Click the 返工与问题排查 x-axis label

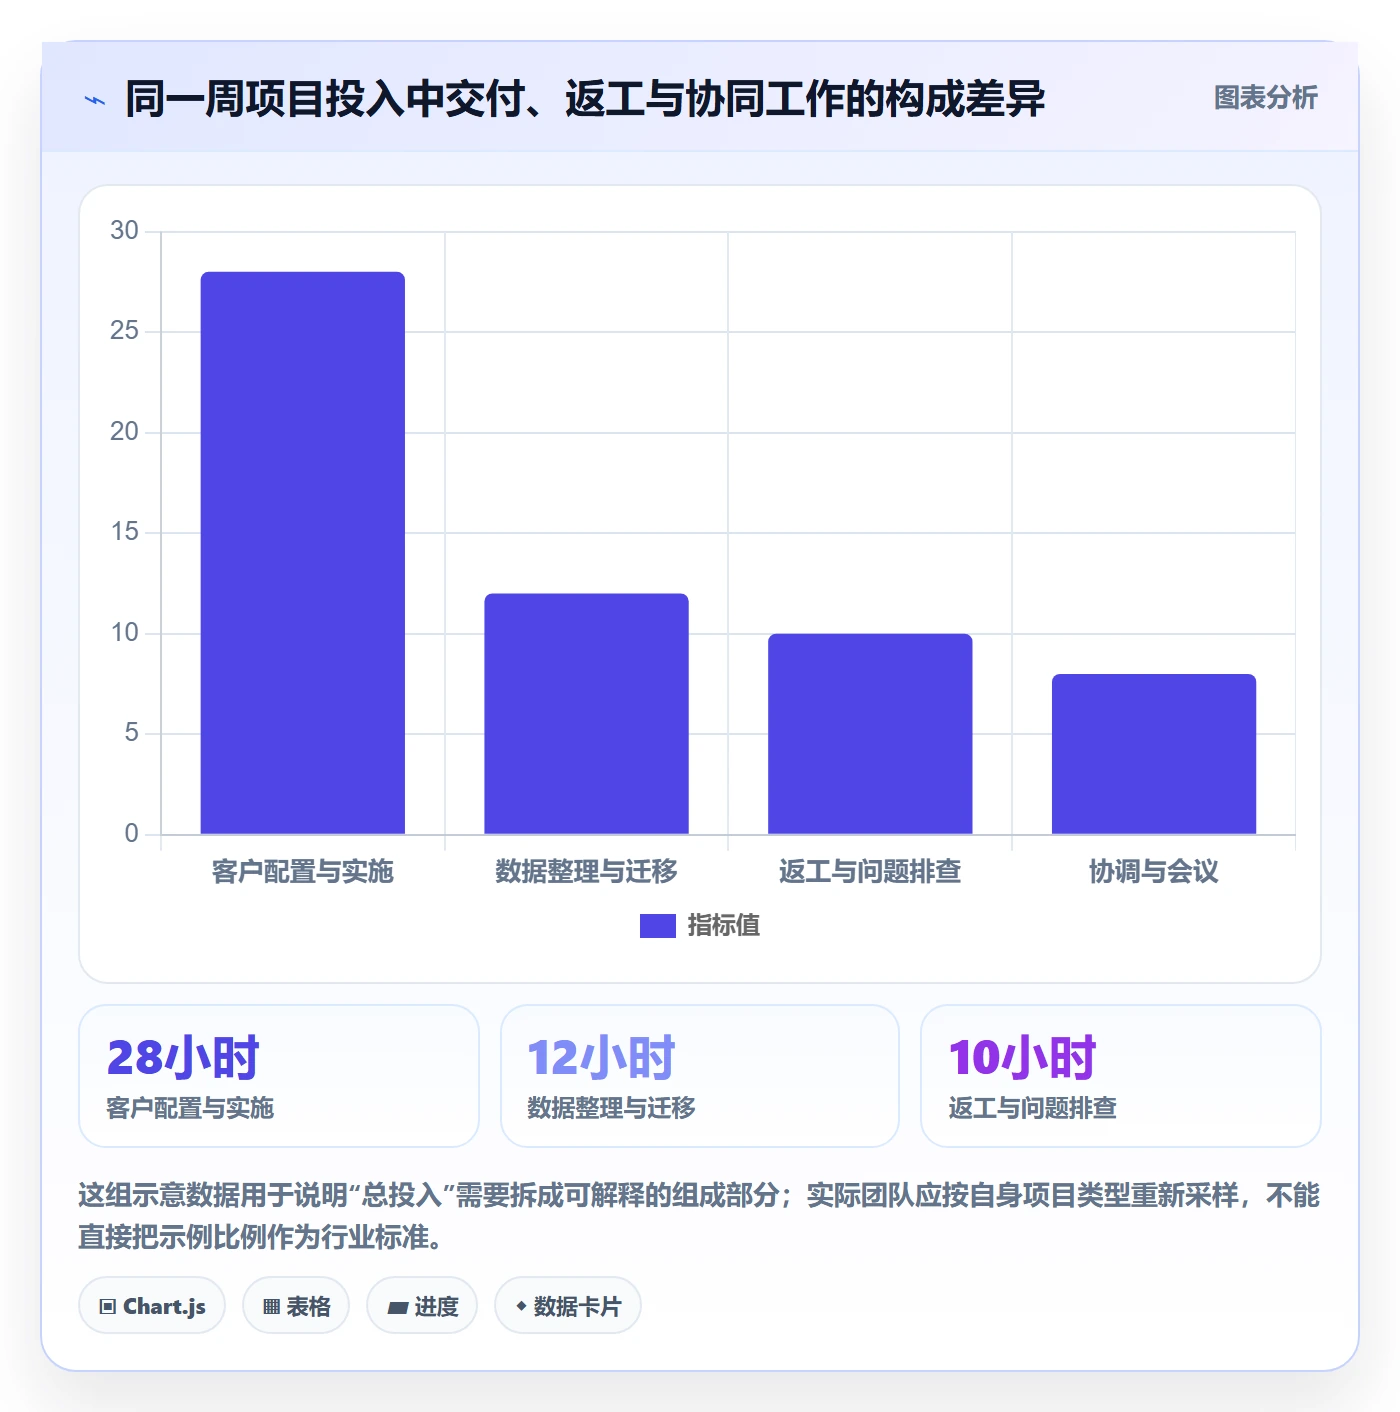point(870,872)
